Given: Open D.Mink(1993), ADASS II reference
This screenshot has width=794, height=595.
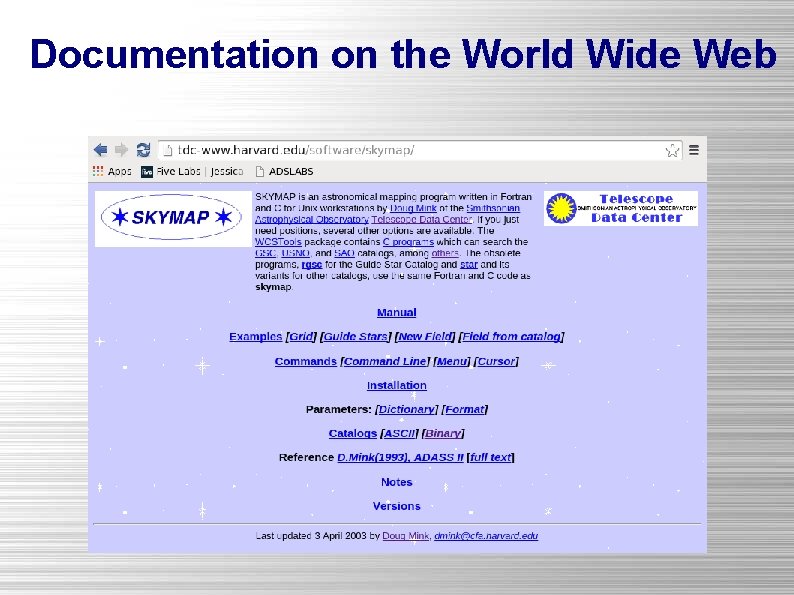Looking at the screenshot, I should click(400, 457).
